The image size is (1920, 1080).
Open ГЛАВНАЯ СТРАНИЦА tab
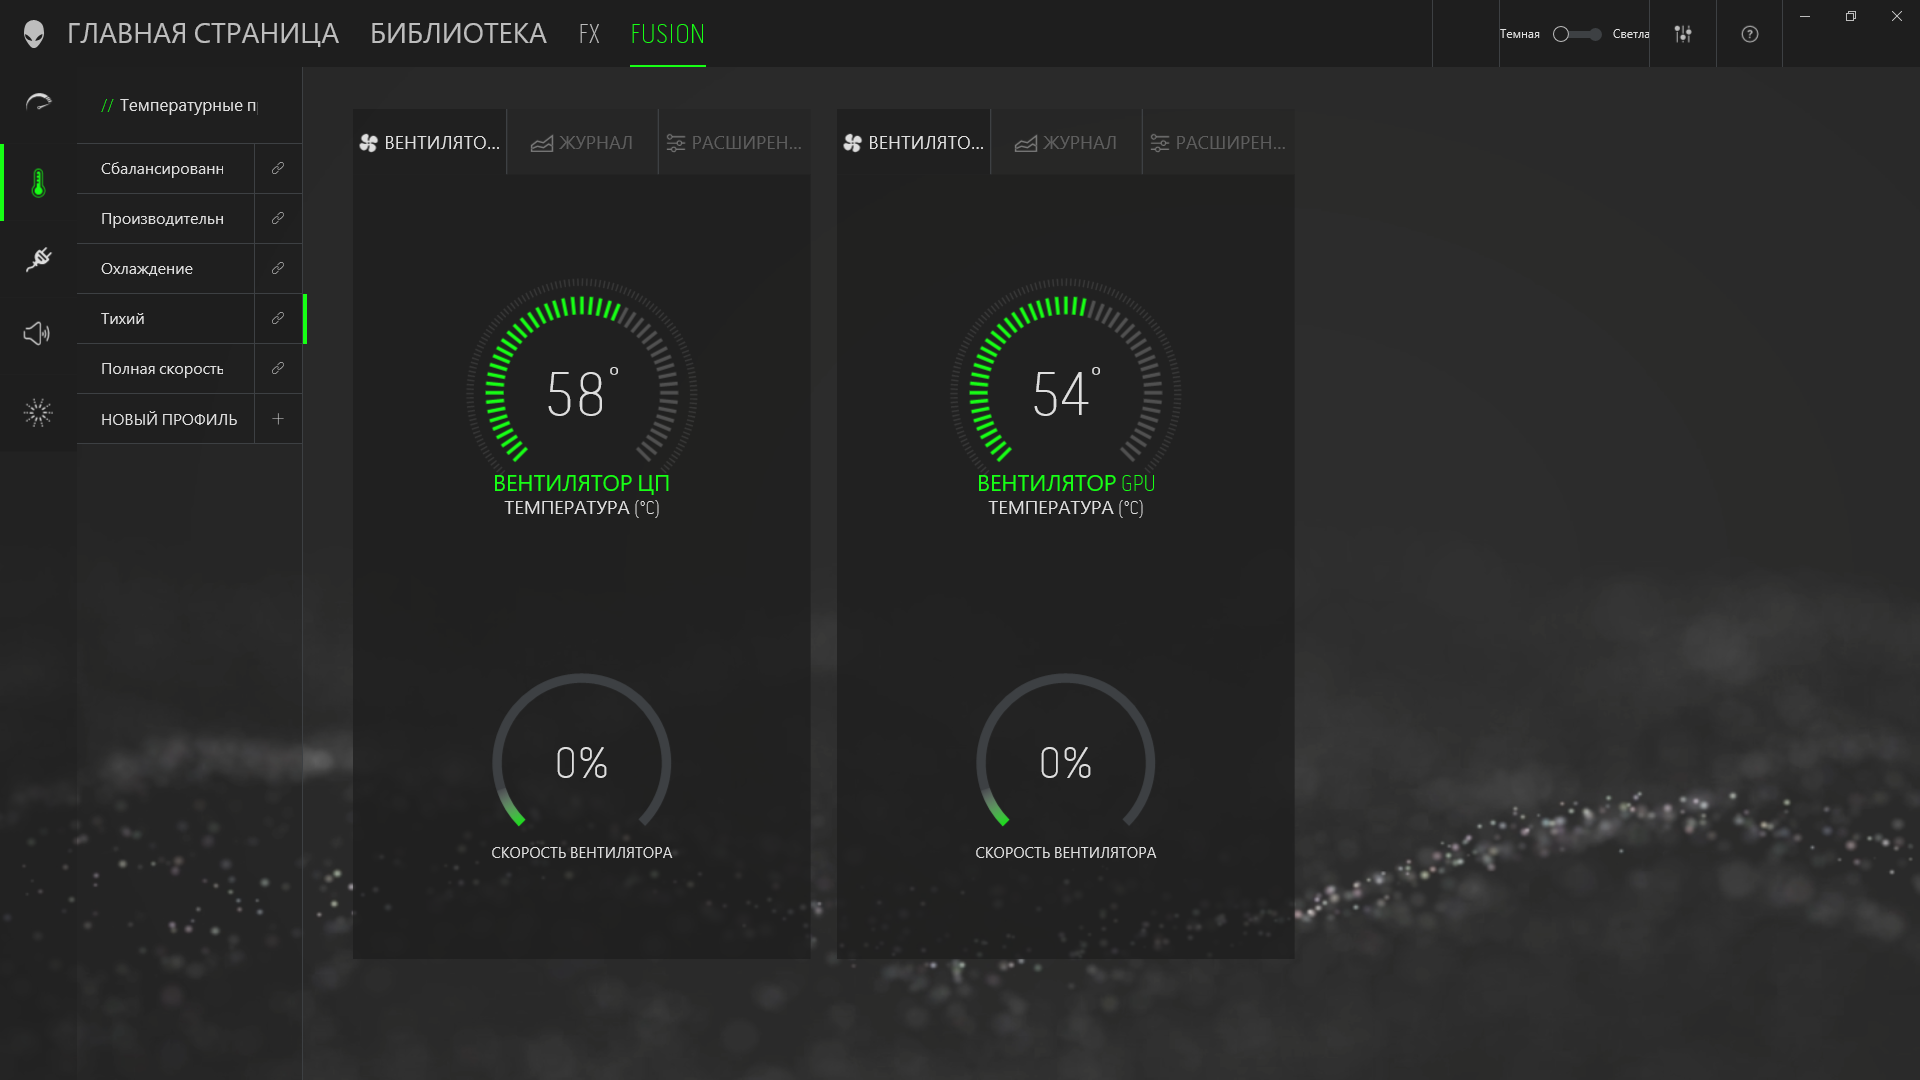pyautogui.click(x=203, y=34)
